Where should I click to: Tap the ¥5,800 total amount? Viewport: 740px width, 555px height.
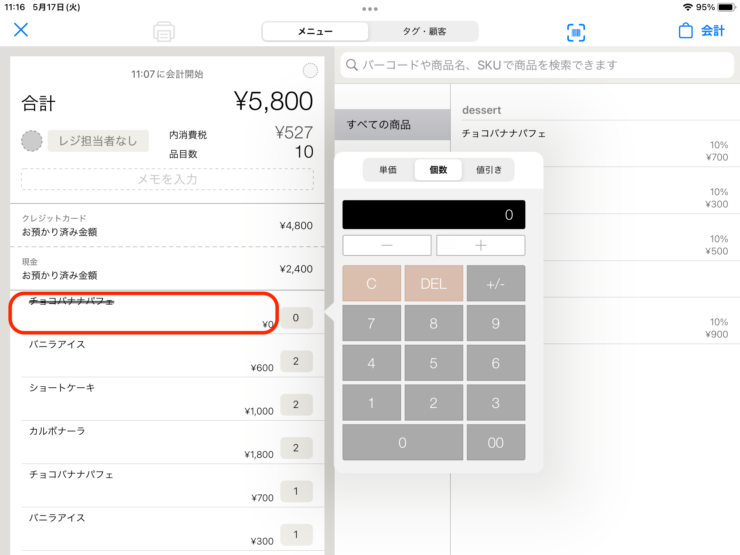coord(273,101)
